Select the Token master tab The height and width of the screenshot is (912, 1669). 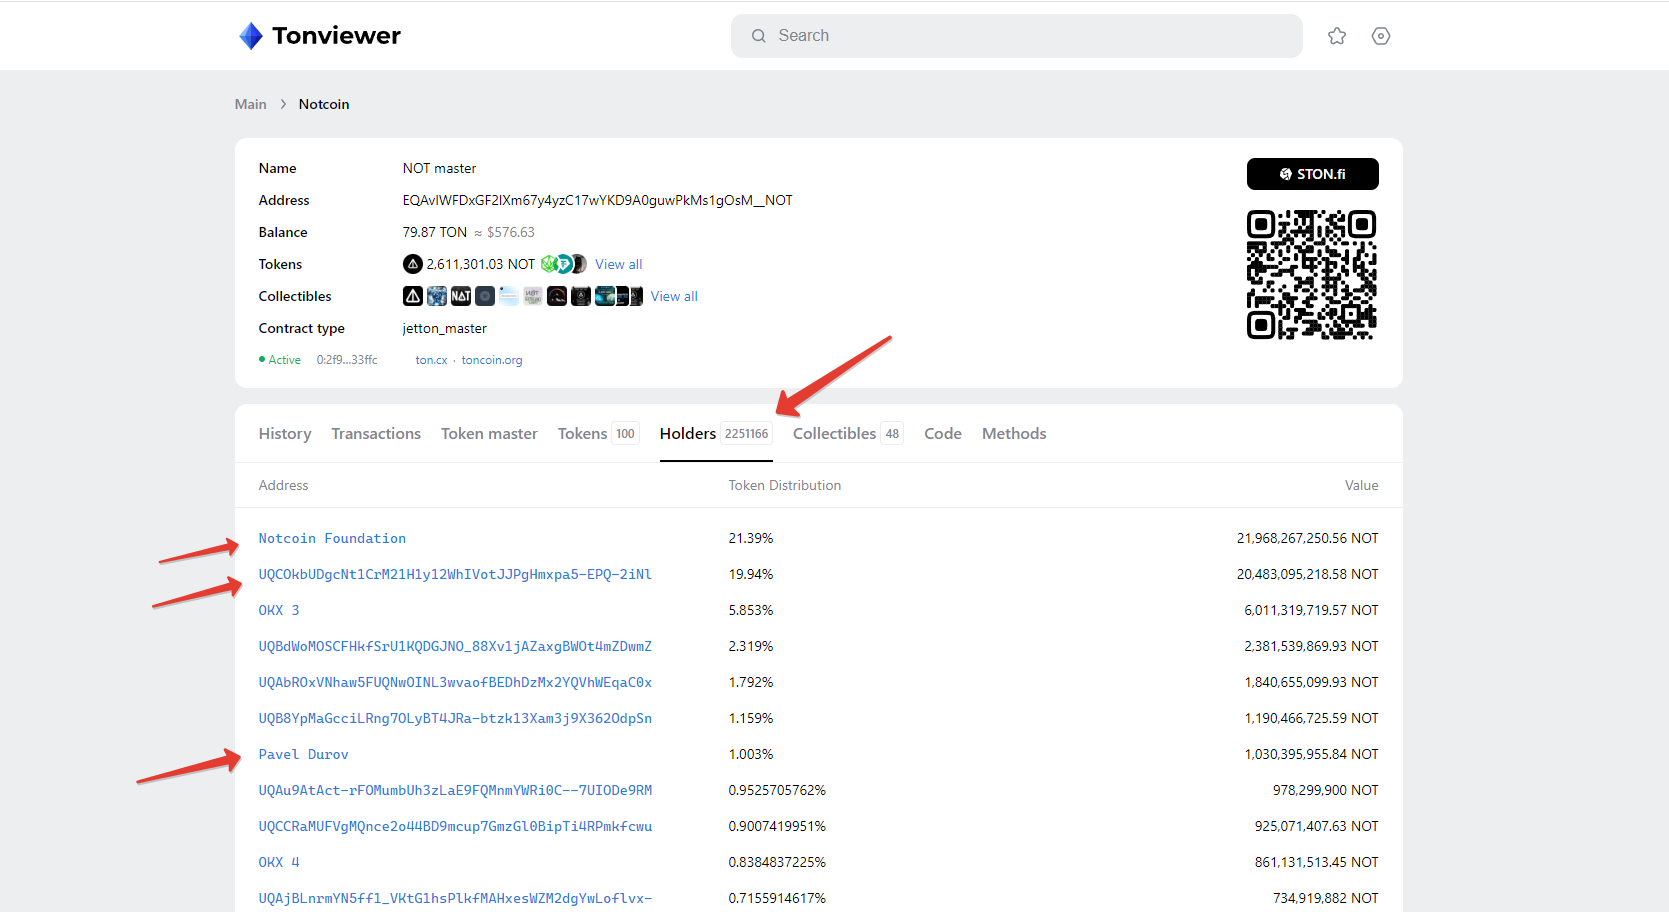489,433
